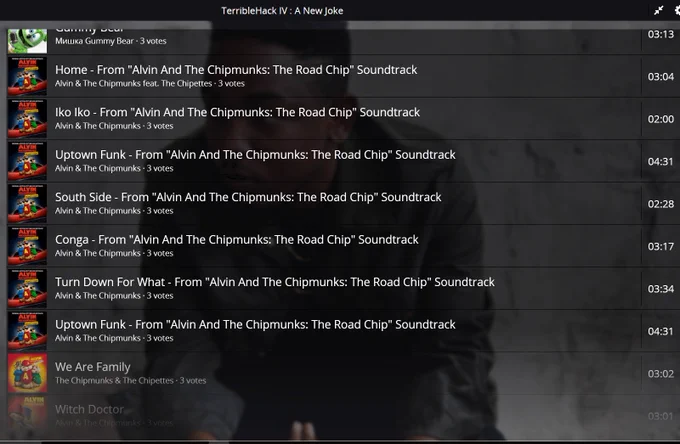
Task: Click "The Chipmunks & The Chipettes · 3 votes" line
Action: (x=131, y=380)
